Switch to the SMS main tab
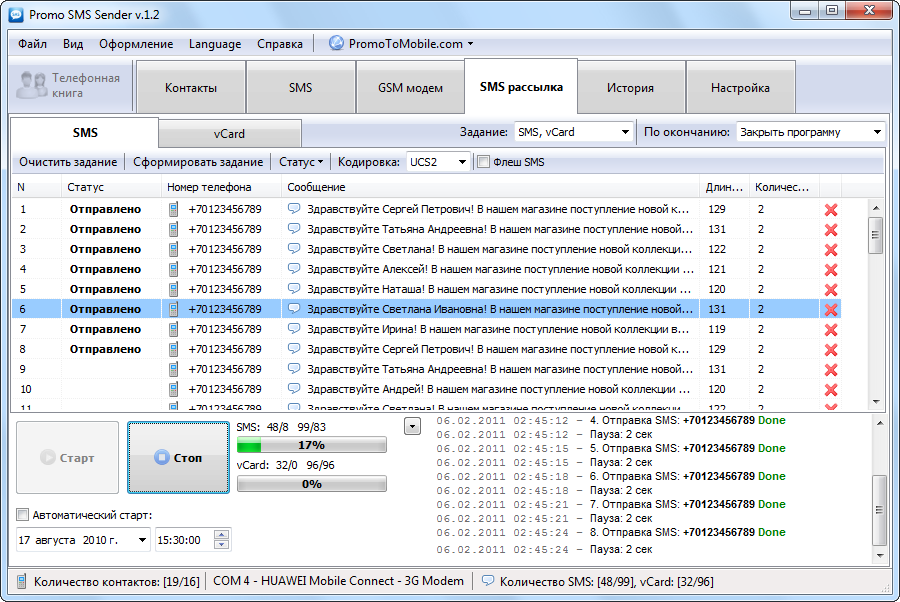 coord(301,87)
